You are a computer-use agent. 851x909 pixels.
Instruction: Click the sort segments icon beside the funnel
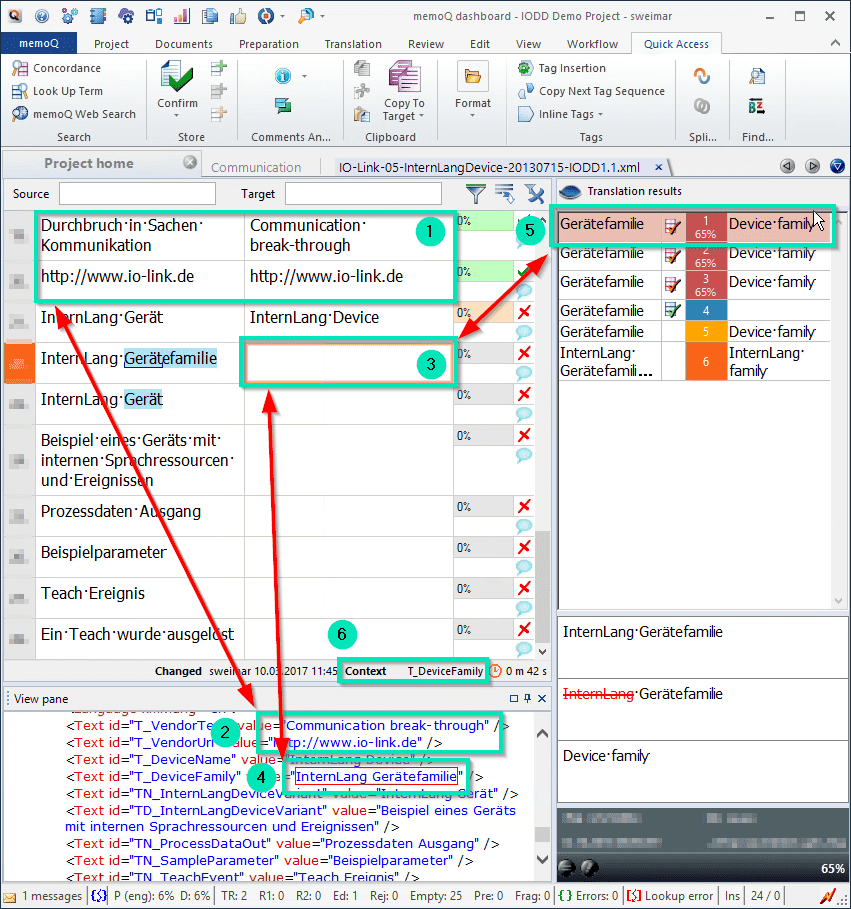pos(505,194)
